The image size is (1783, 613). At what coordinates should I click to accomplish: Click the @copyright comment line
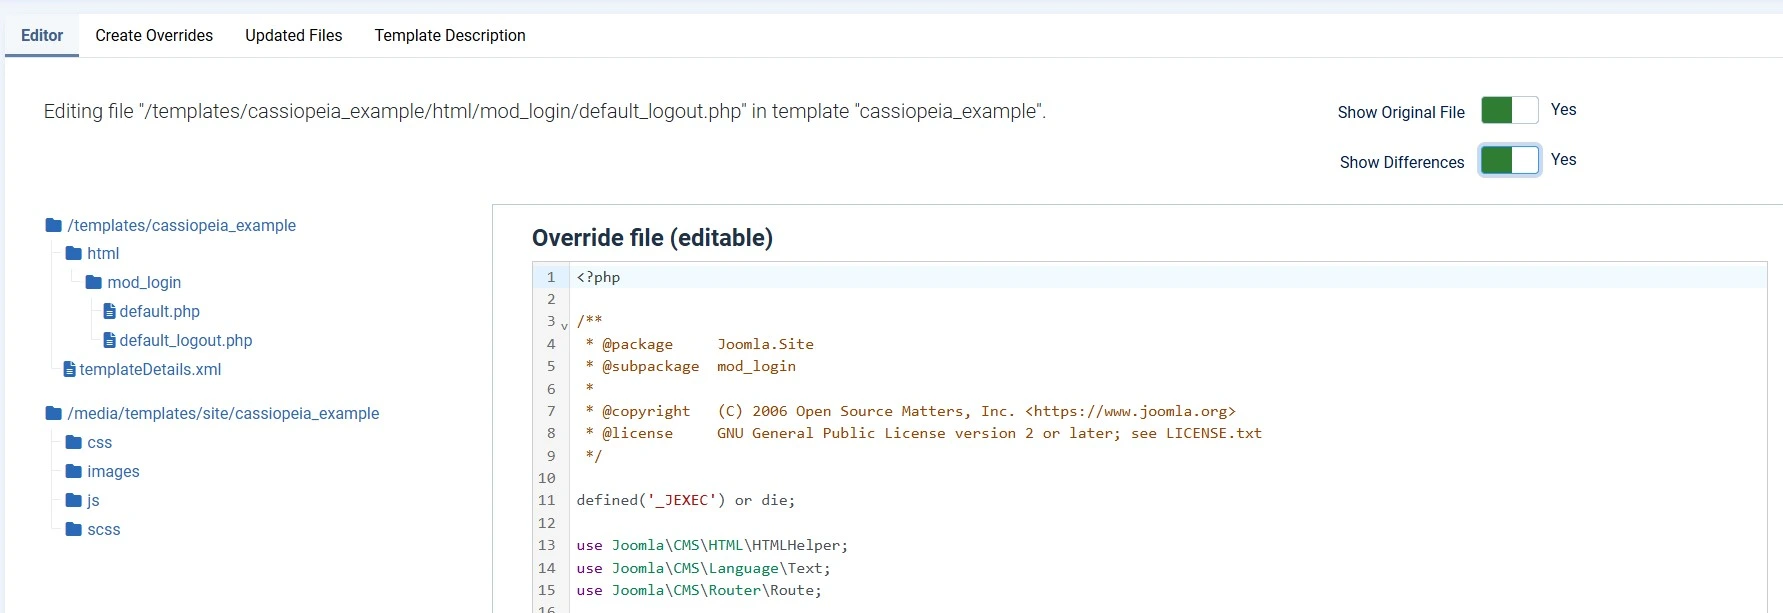[911, 411]
